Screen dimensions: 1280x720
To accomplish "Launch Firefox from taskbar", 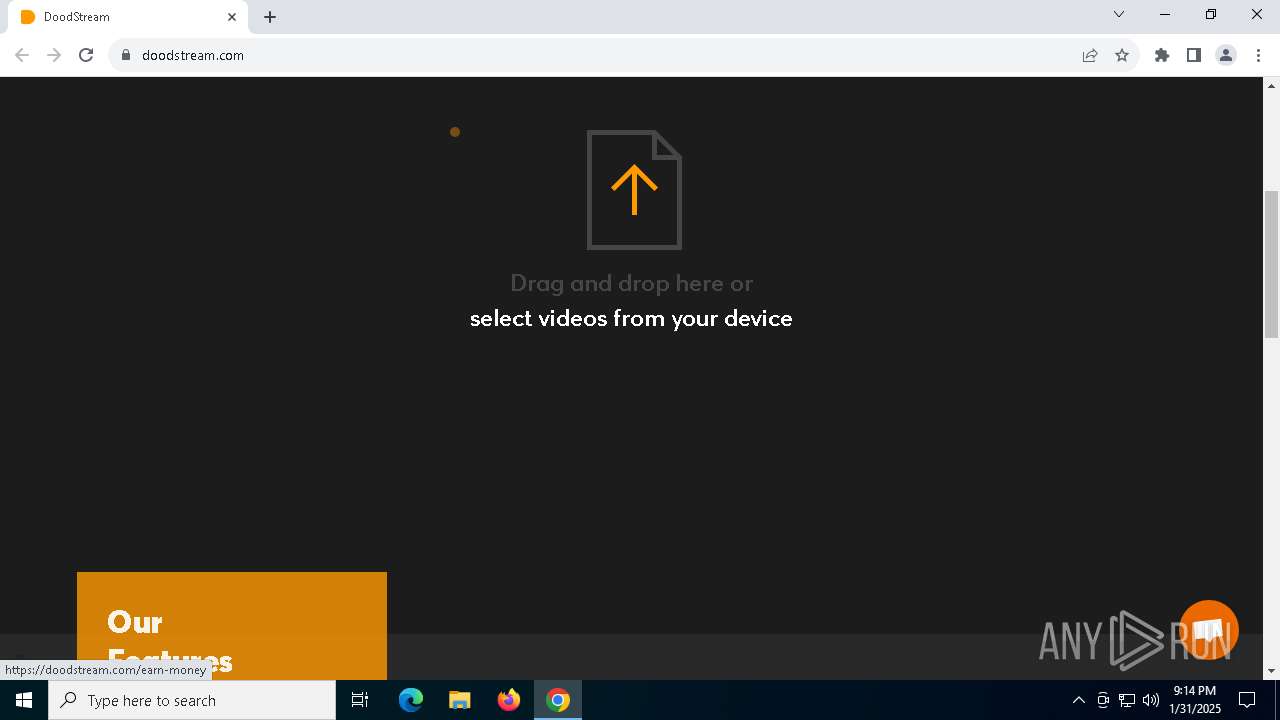I will click(x=509, y=700).
